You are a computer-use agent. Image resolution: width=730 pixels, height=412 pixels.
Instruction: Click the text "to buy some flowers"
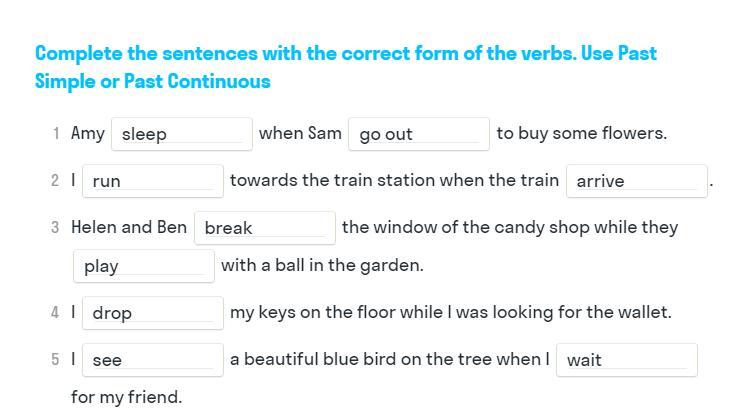[x=581, y=133]
